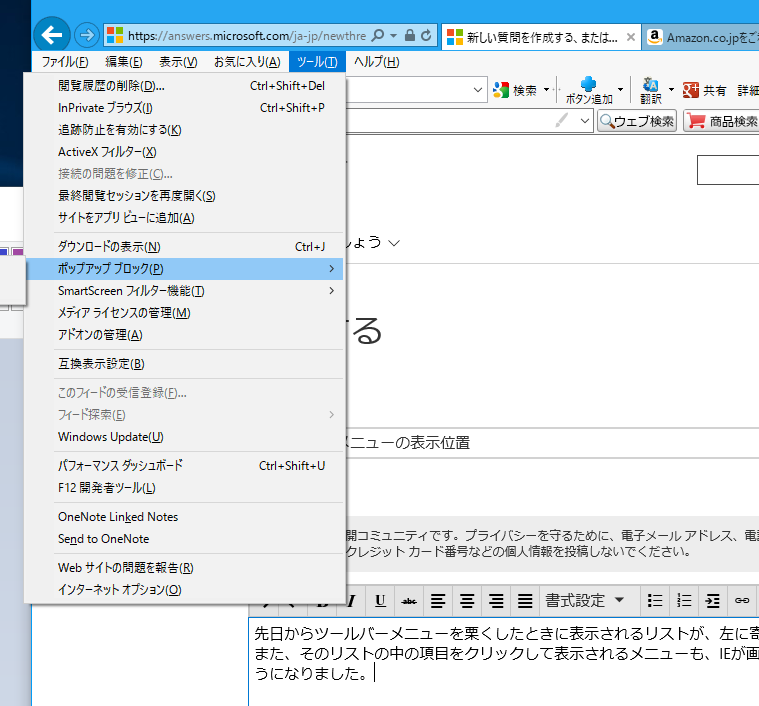Switch to the Amazon.co.jp tab

coord(702,37)
